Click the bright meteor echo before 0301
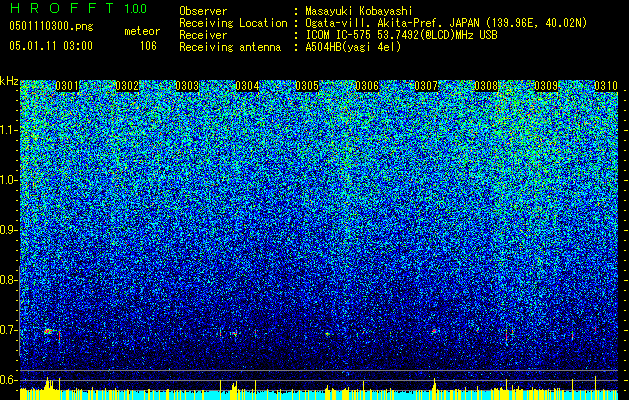The image size is (629, 400). [x=48, y=331]
